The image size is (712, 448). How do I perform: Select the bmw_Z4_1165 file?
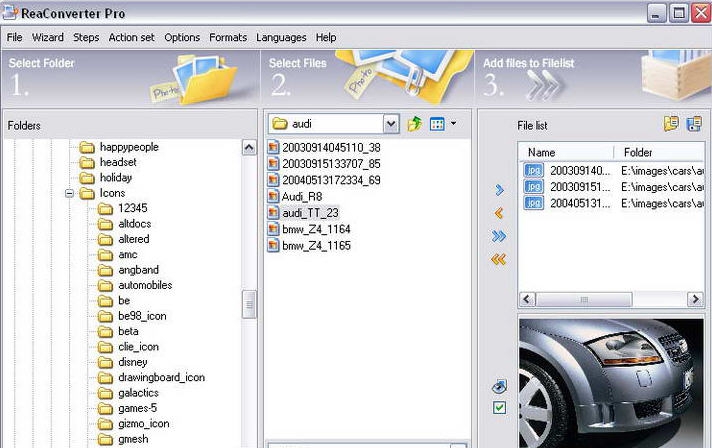point(316,246)
